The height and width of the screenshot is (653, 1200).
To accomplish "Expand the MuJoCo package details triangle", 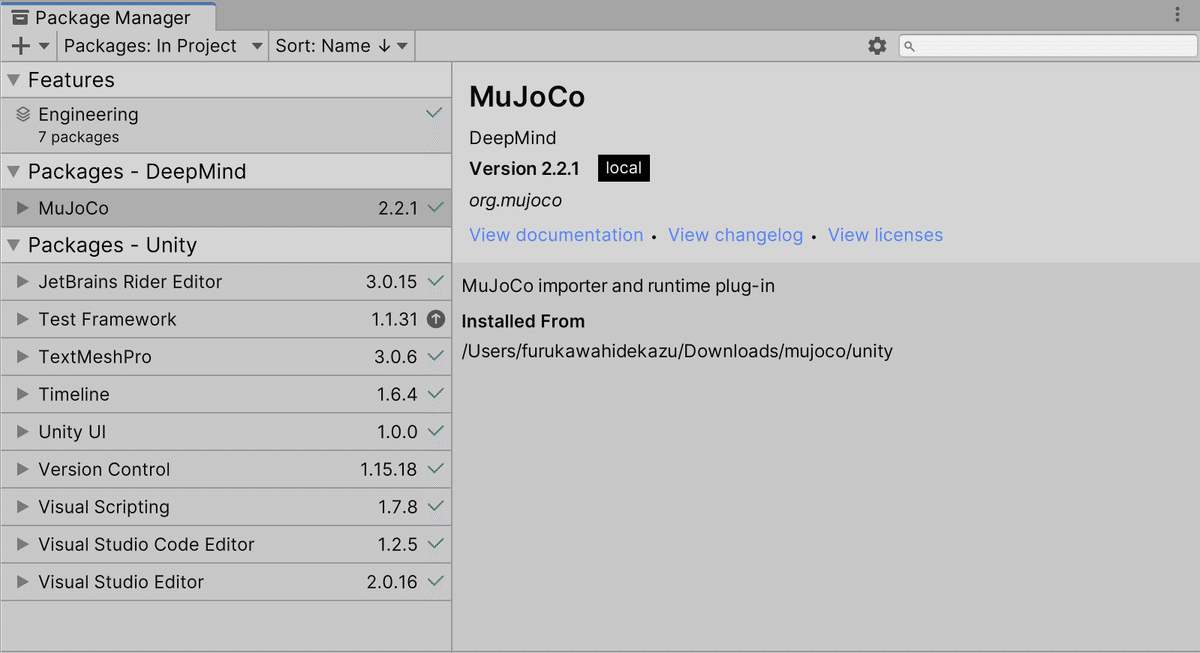I will click(x=20, y=208).
